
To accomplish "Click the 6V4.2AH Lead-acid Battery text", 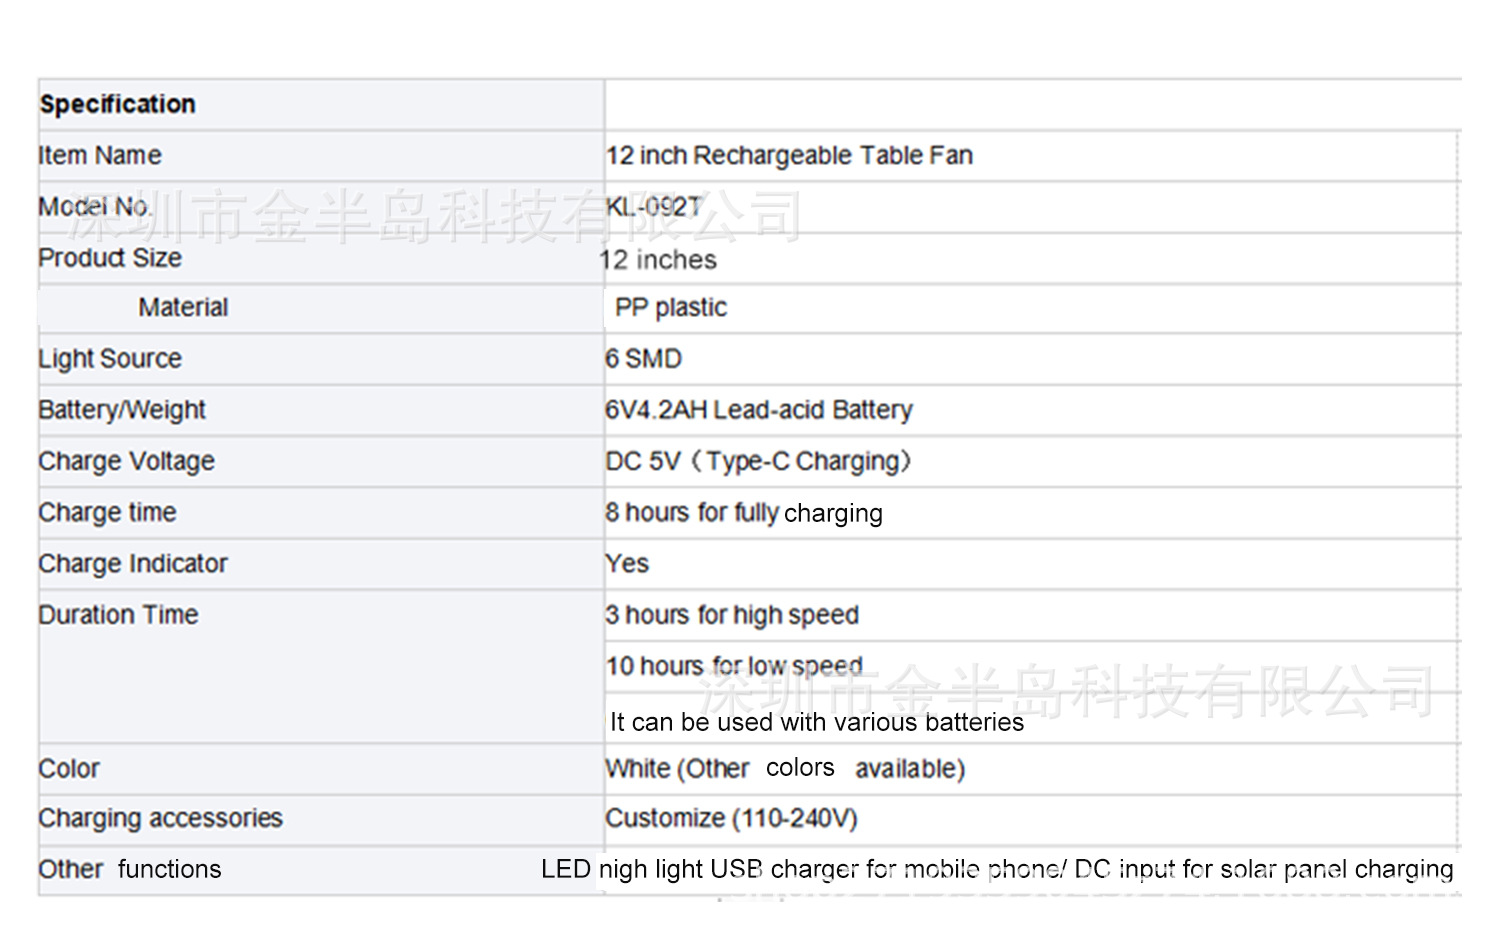I will coord(759,410).
